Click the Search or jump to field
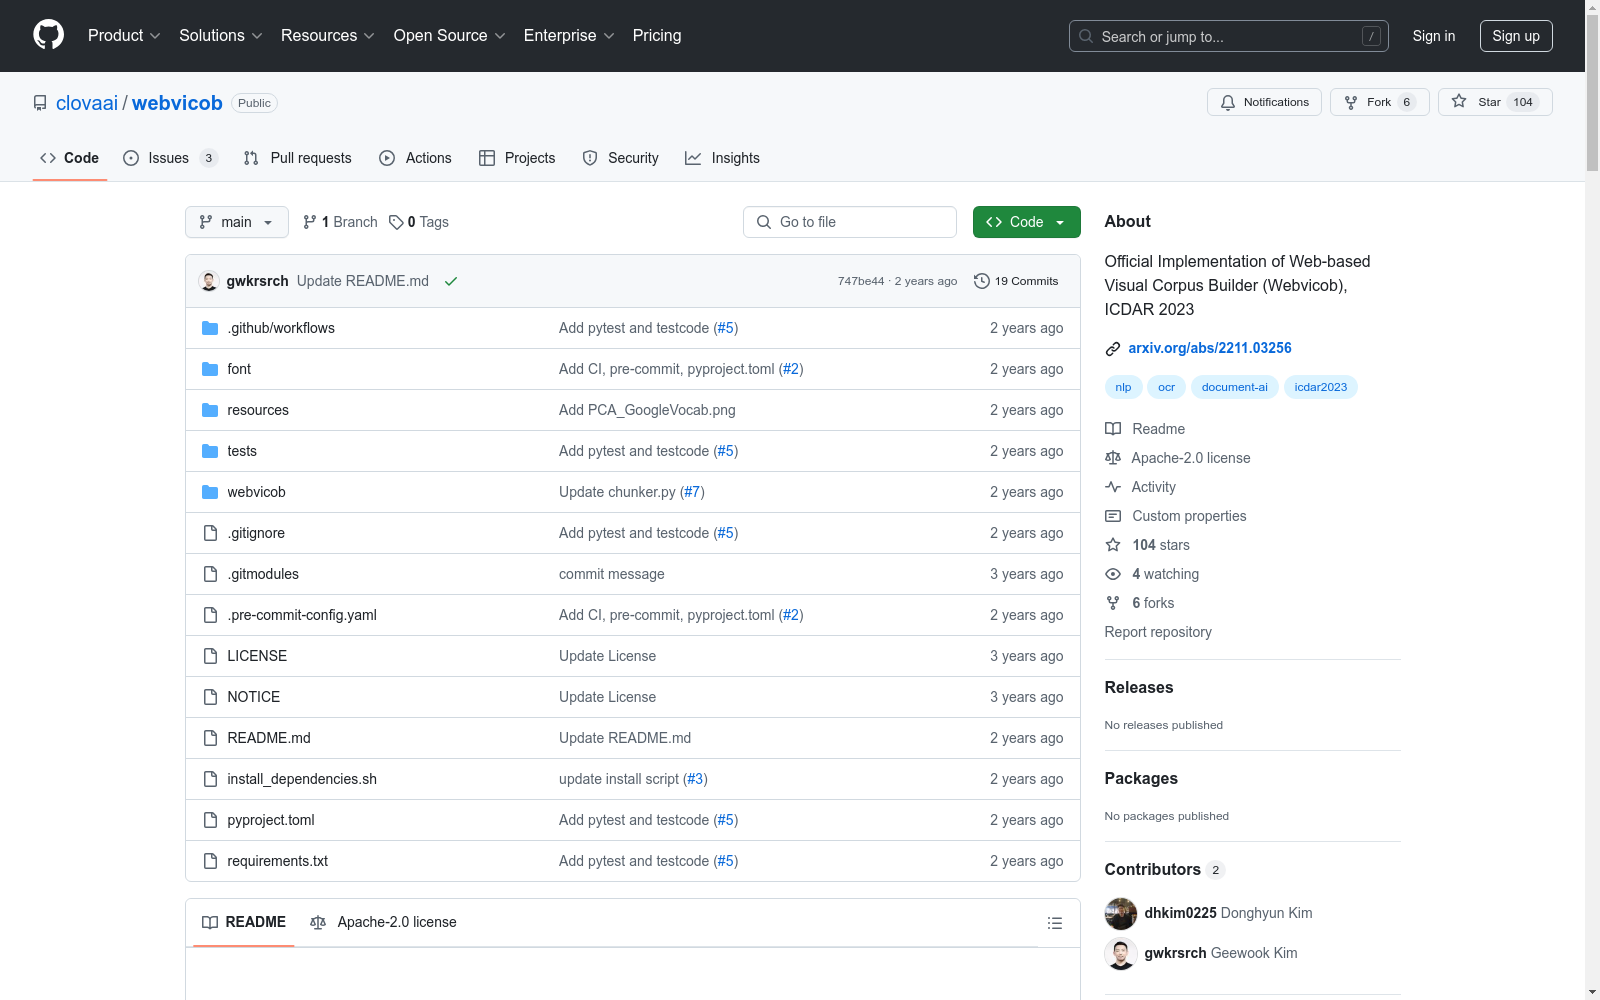This screenshot has width=1600, height=1000. click(x=1229, y=36)
